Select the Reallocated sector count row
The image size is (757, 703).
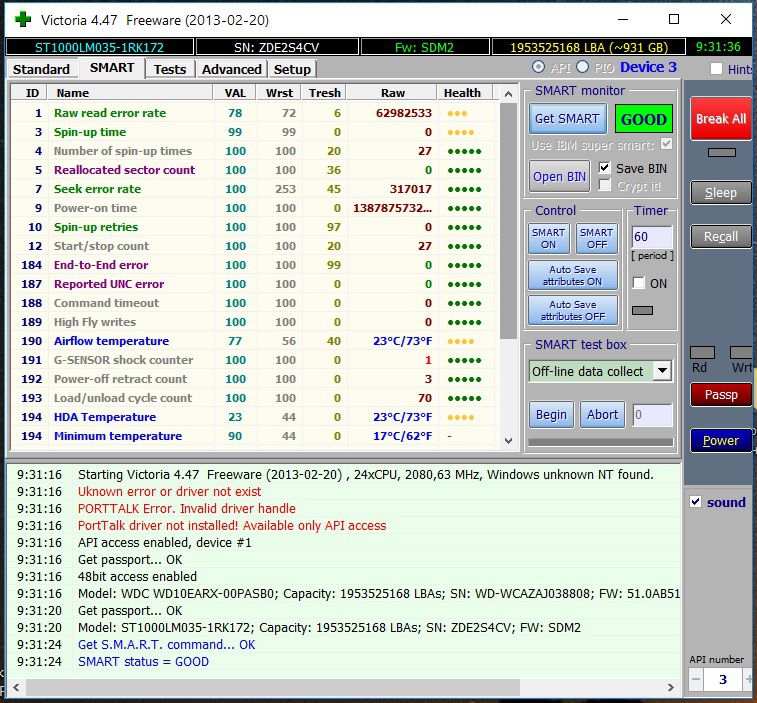click(255, 170)
